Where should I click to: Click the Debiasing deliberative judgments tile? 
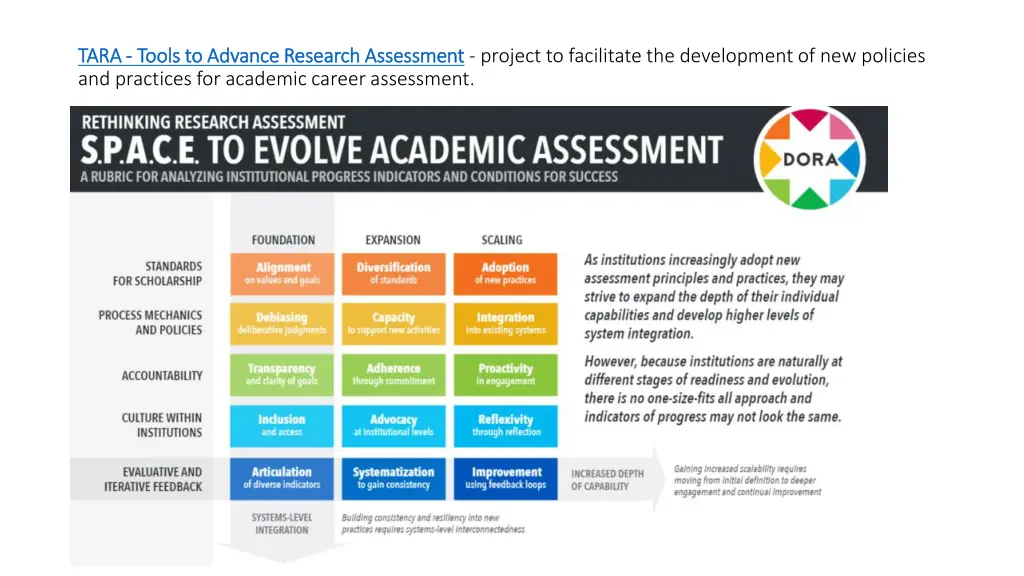point(282,323)
